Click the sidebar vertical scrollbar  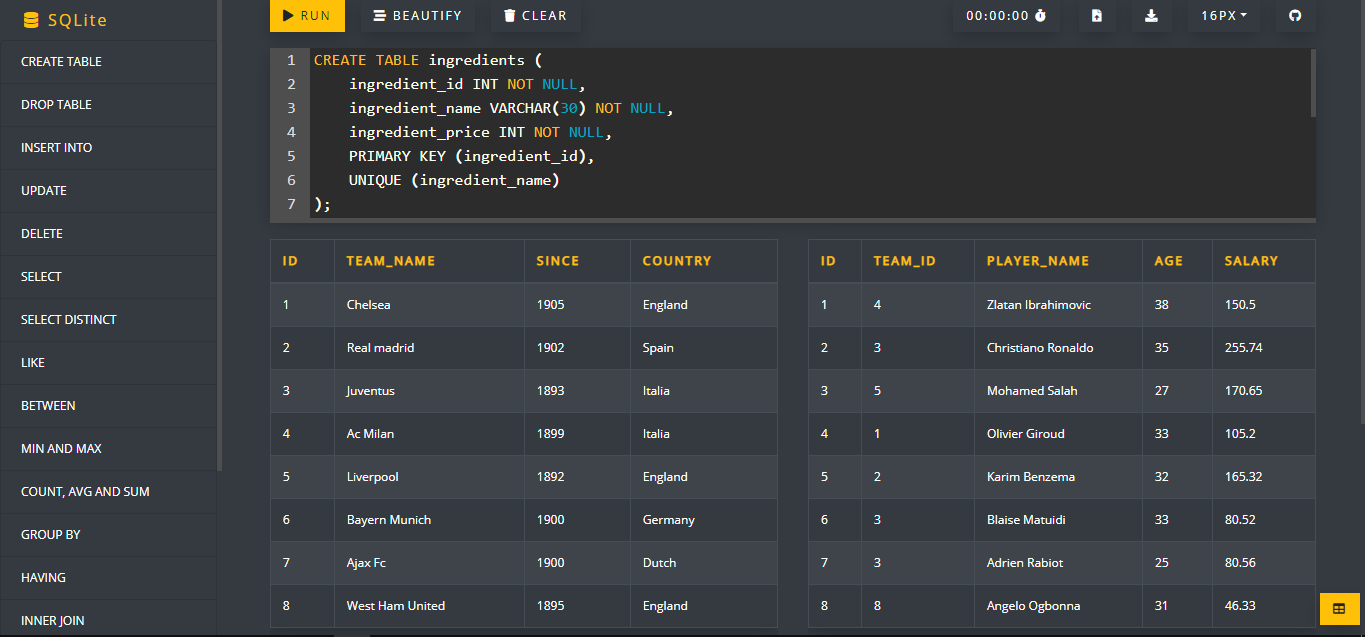[x=220, y=234]
